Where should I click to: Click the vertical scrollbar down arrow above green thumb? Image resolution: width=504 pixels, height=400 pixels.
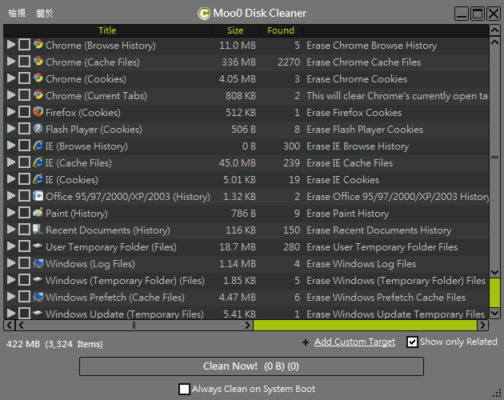[x=495, y=272]
